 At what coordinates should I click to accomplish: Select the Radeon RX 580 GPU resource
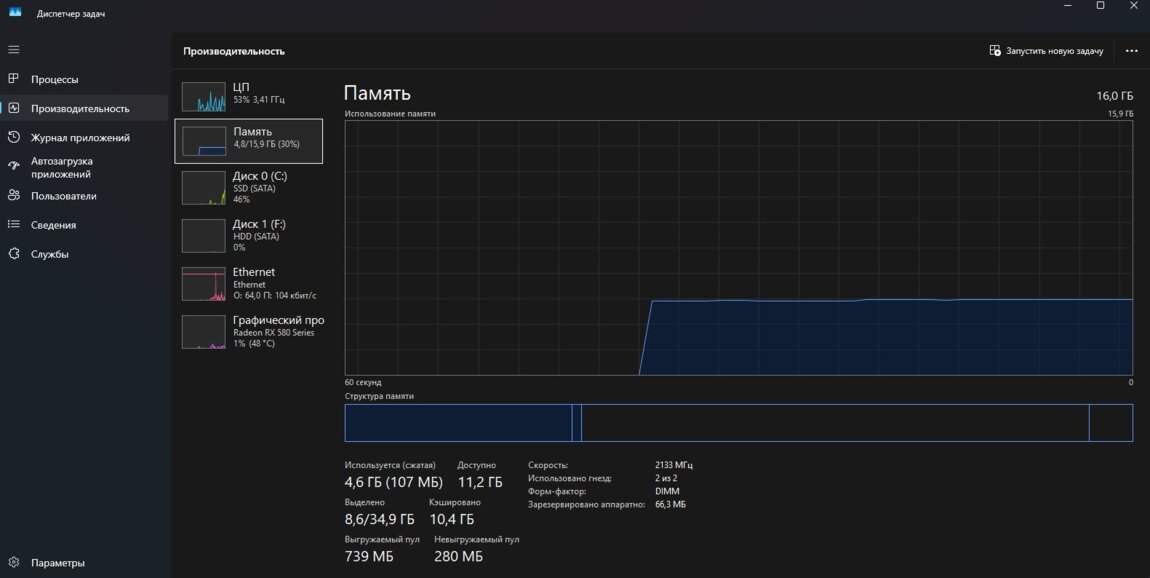click(249, 331)
